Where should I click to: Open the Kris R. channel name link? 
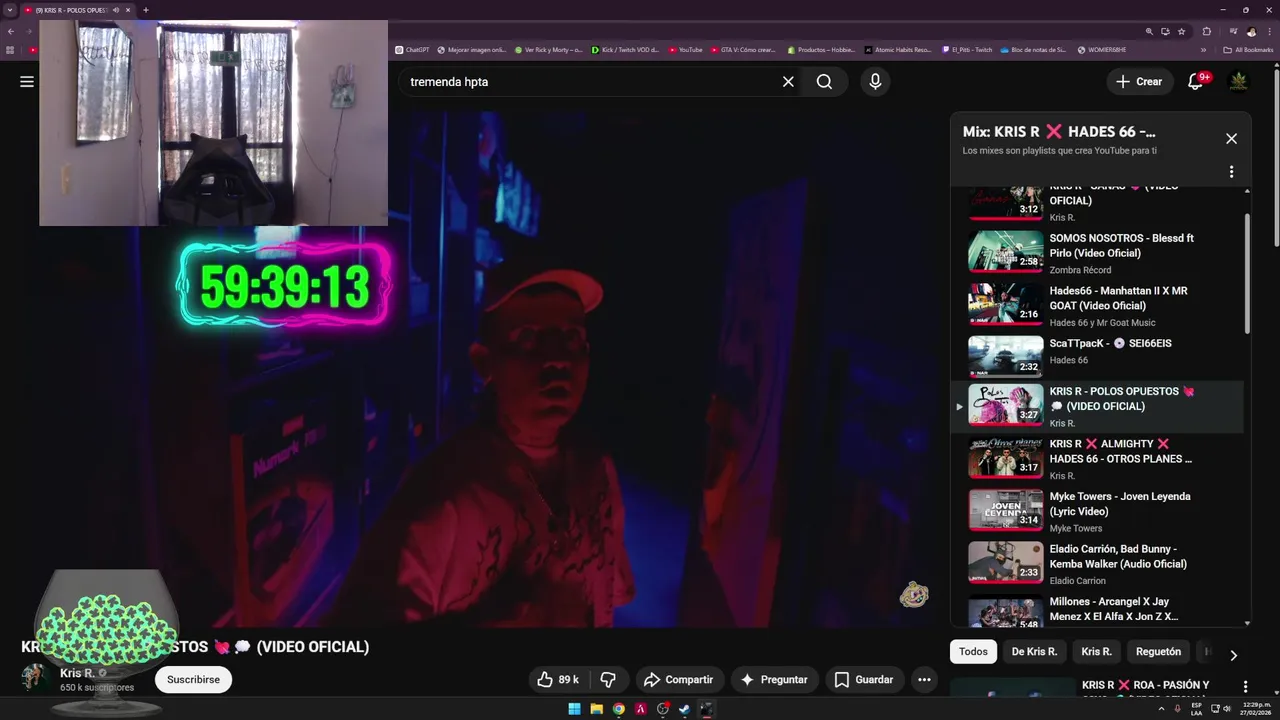click(77, 673)
